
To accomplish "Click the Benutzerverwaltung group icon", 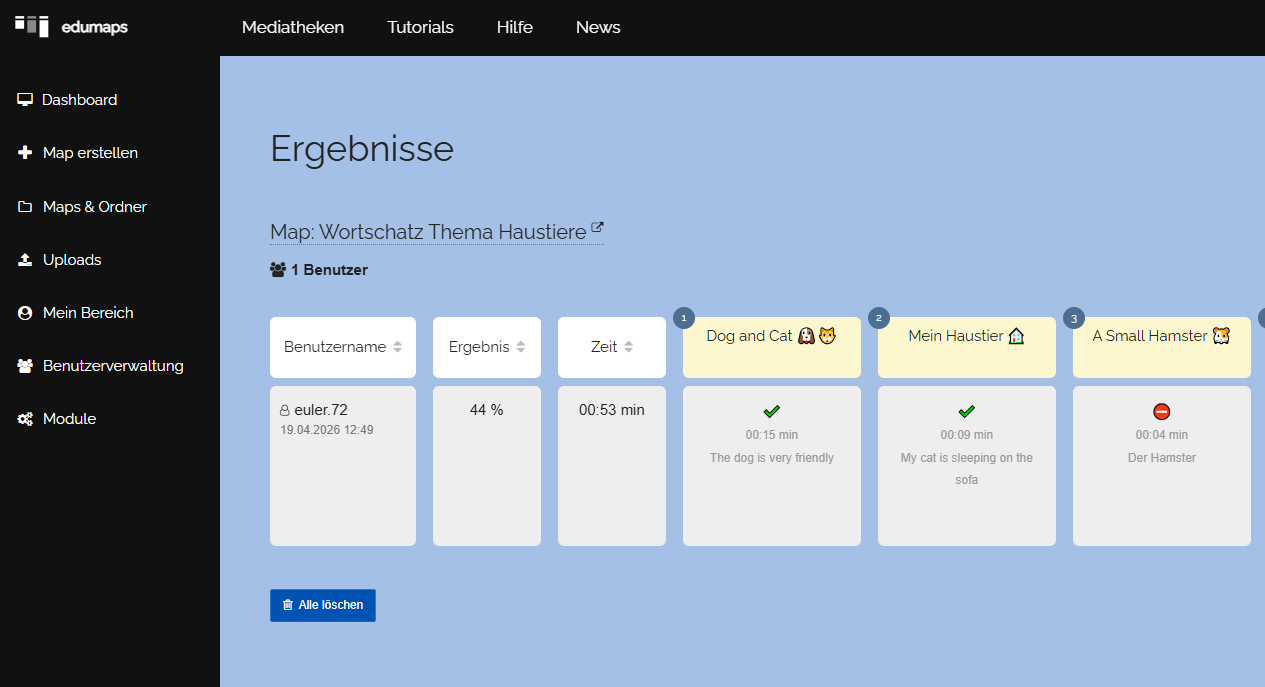I will [x=25, y=366].
